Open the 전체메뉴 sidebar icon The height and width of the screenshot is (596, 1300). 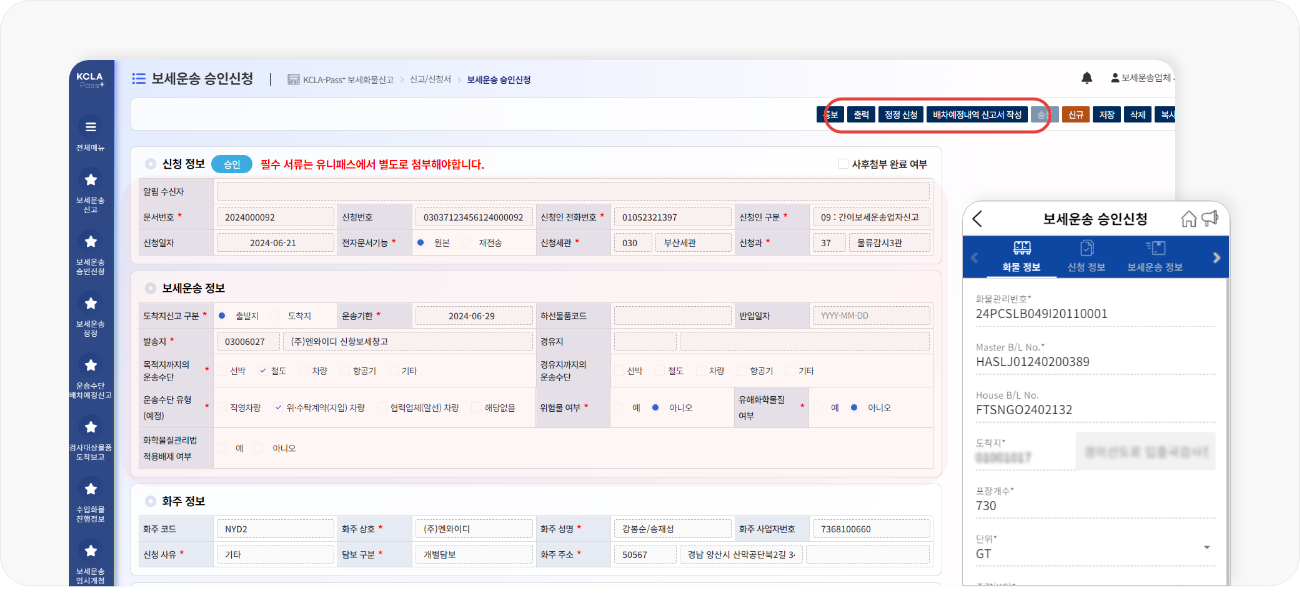91,127
